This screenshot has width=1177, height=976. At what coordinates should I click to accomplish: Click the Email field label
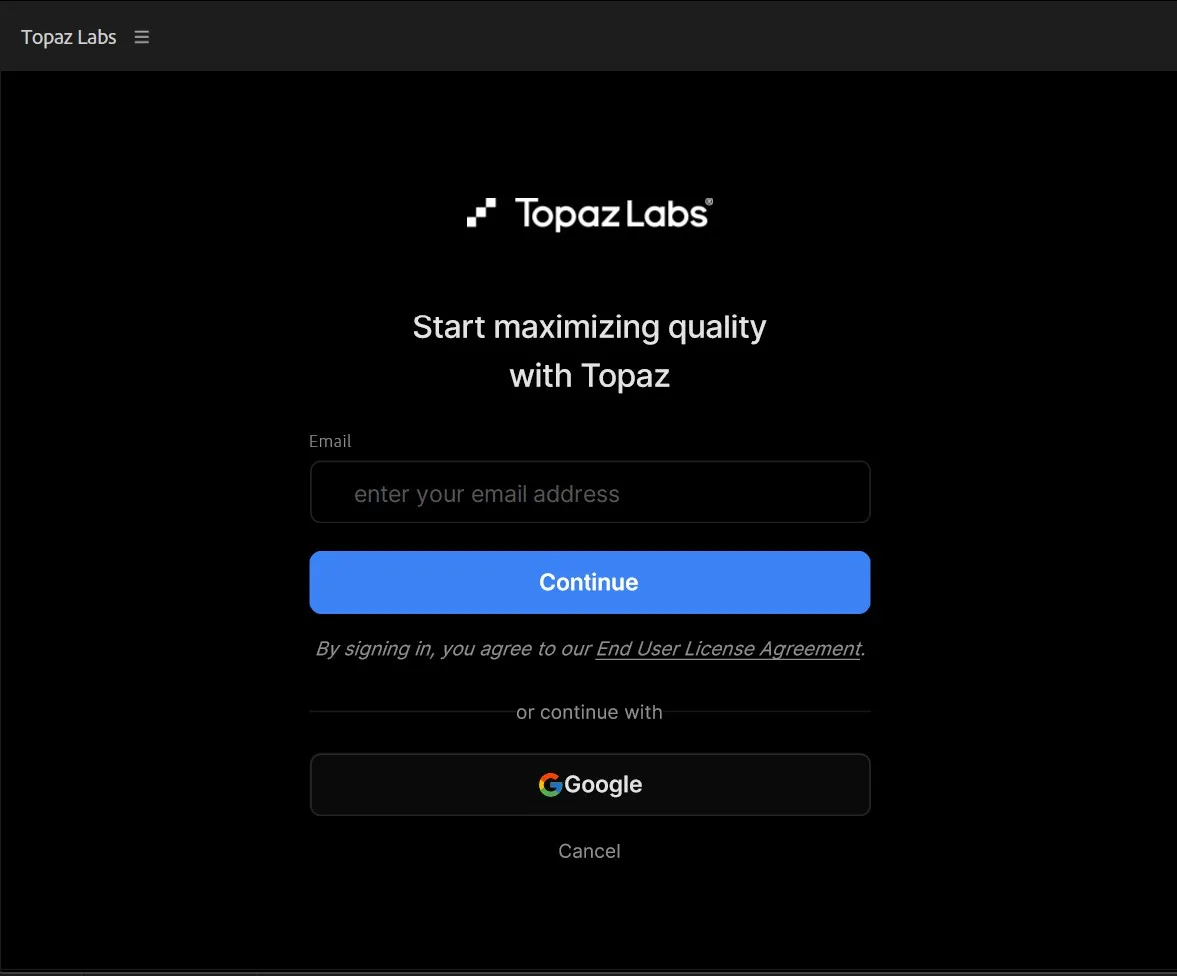(330, 441)
